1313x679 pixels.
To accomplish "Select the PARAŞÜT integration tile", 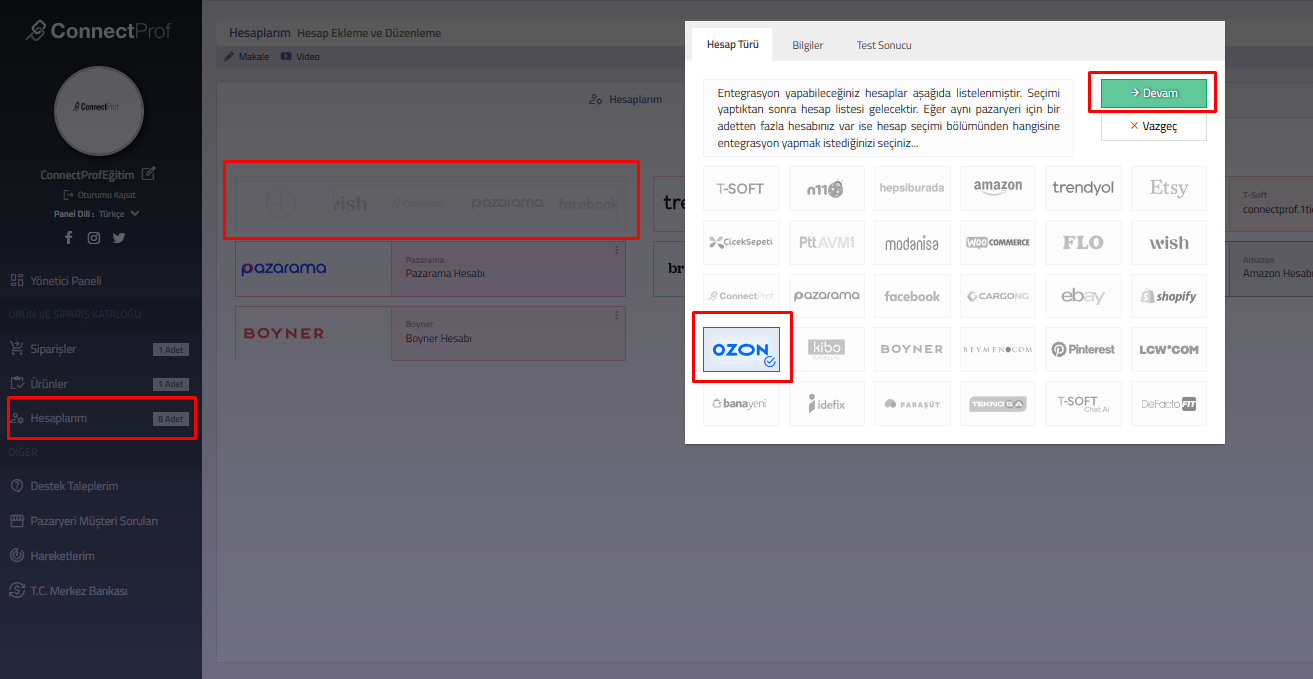I will point(912,404).
